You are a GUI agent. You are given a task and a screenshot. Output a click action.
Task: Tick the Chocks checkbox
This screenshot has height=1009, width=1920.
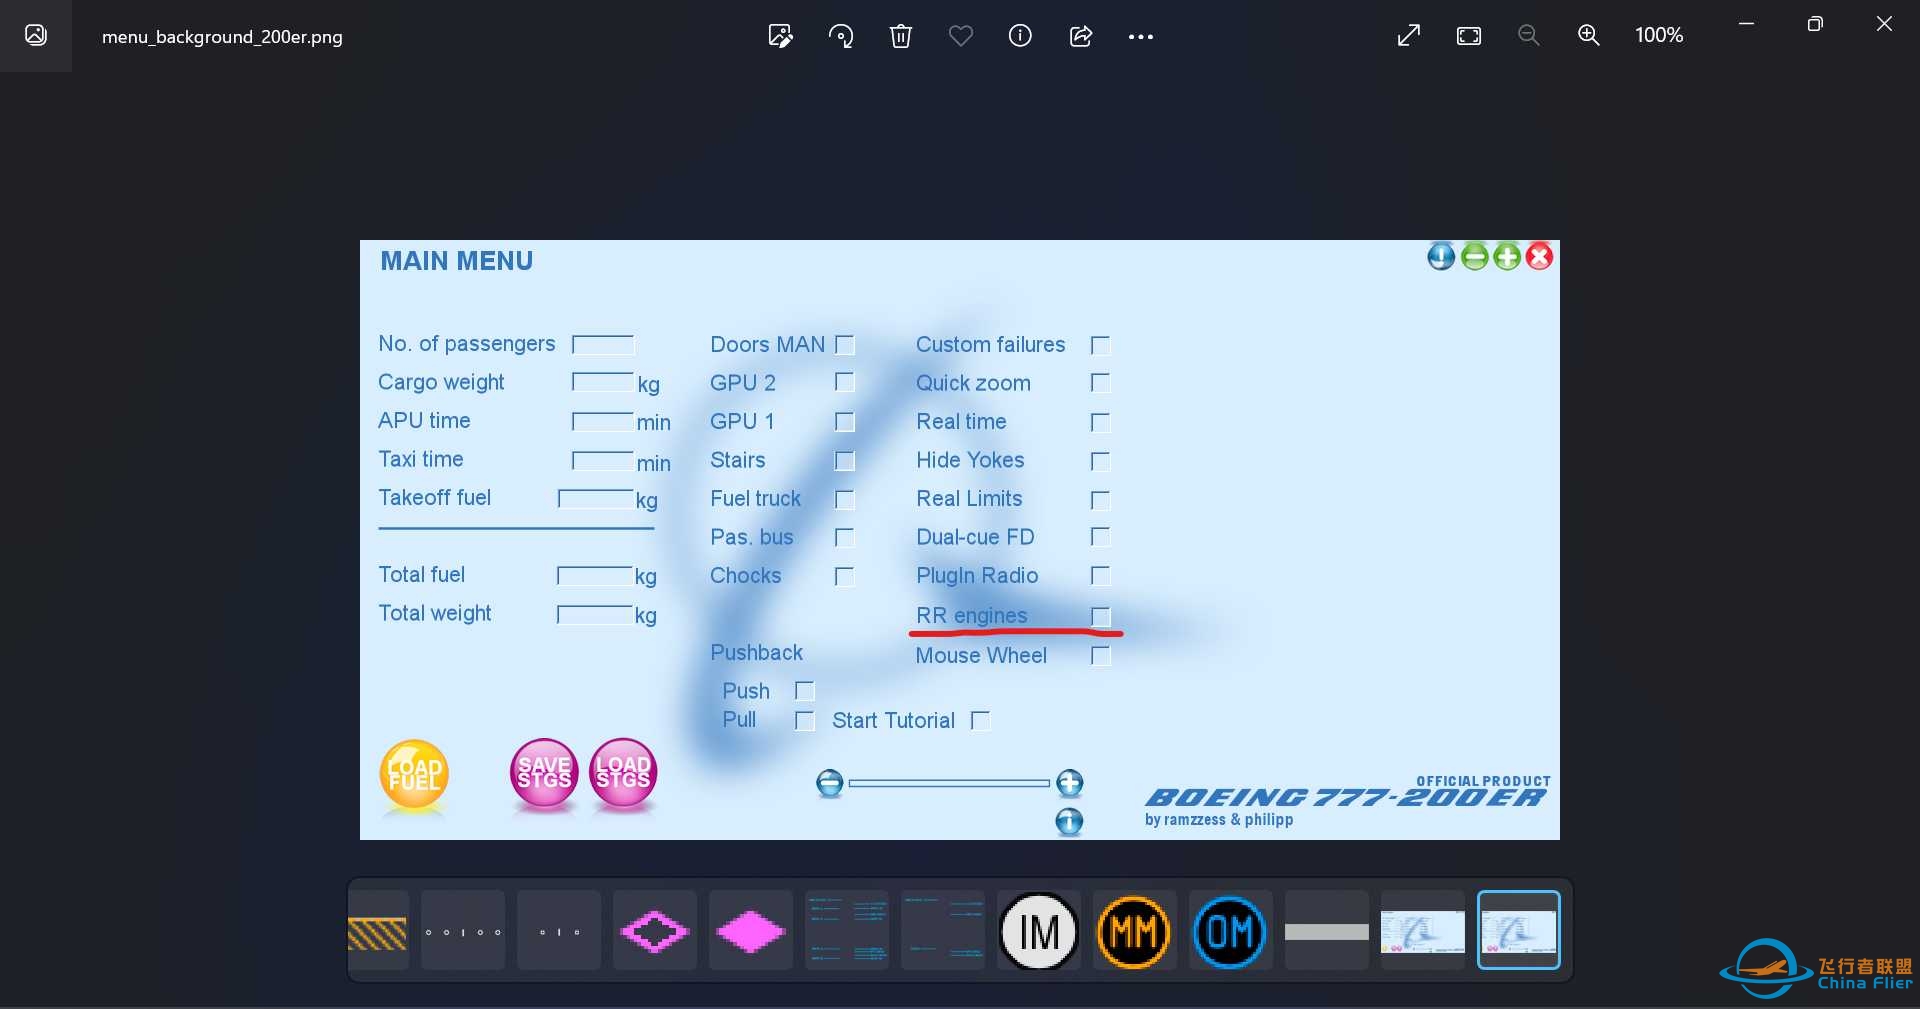(845, 577)
